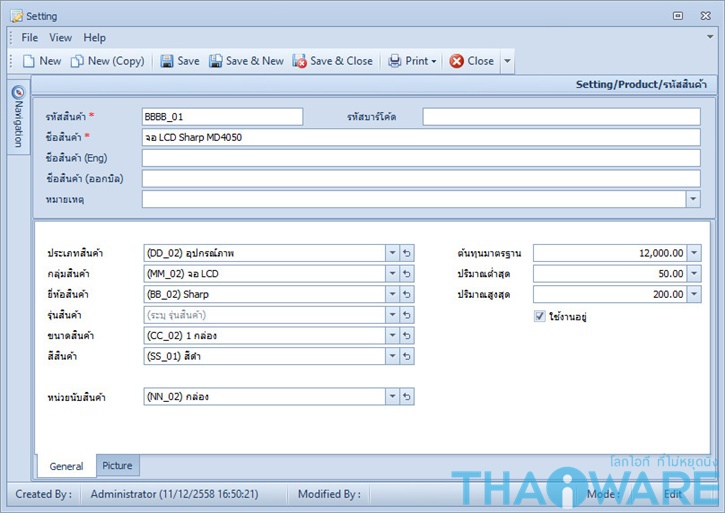Viewport: 725px width, 513px height.
Task: Reset the ยี่ห้อสินค้า field with undo icon
Action: coord(407,294)
